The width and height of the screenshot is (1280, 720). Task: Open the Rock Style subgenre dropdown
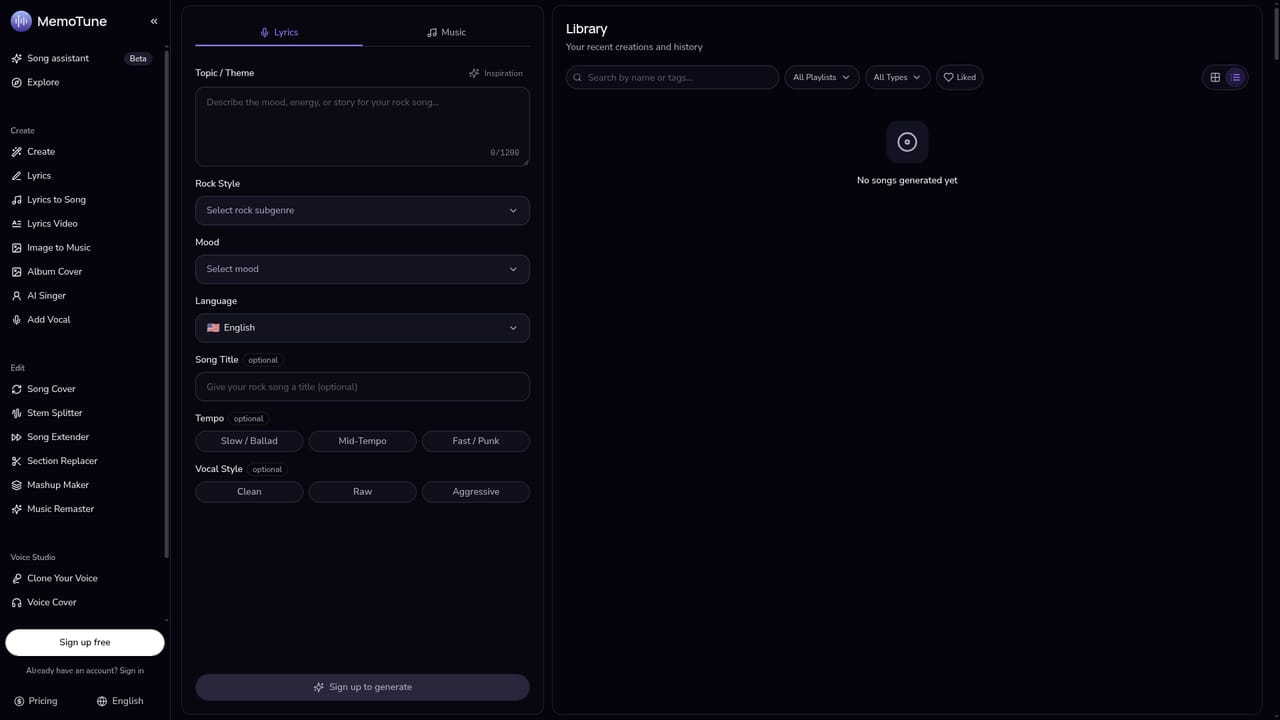click(362, 211)
